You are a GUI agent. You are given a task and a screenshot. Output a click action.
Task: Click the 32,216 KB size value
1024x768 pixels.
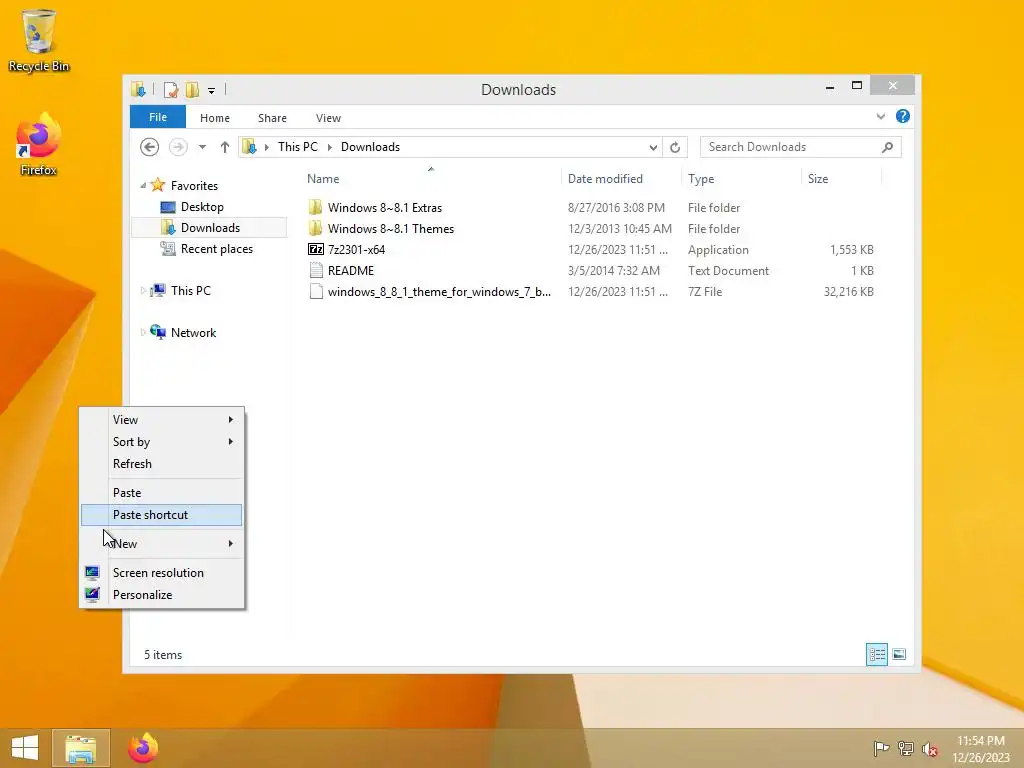tap(848, 292)
